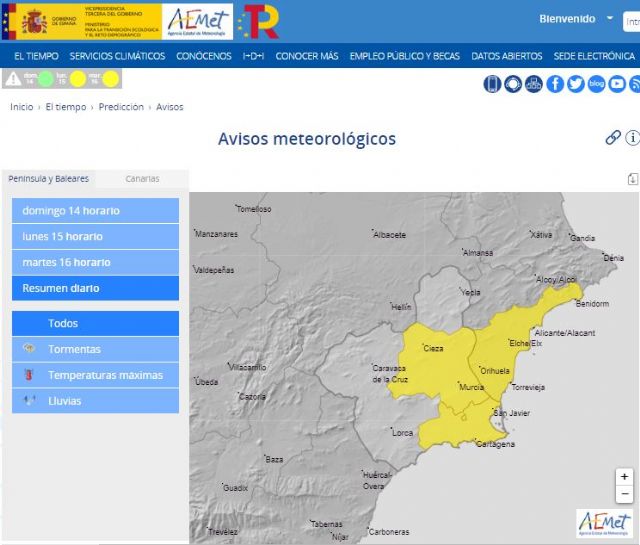Click the Avisos meteorológicos heading
Screen dimensions: 640x545
[x=307, y=139]
